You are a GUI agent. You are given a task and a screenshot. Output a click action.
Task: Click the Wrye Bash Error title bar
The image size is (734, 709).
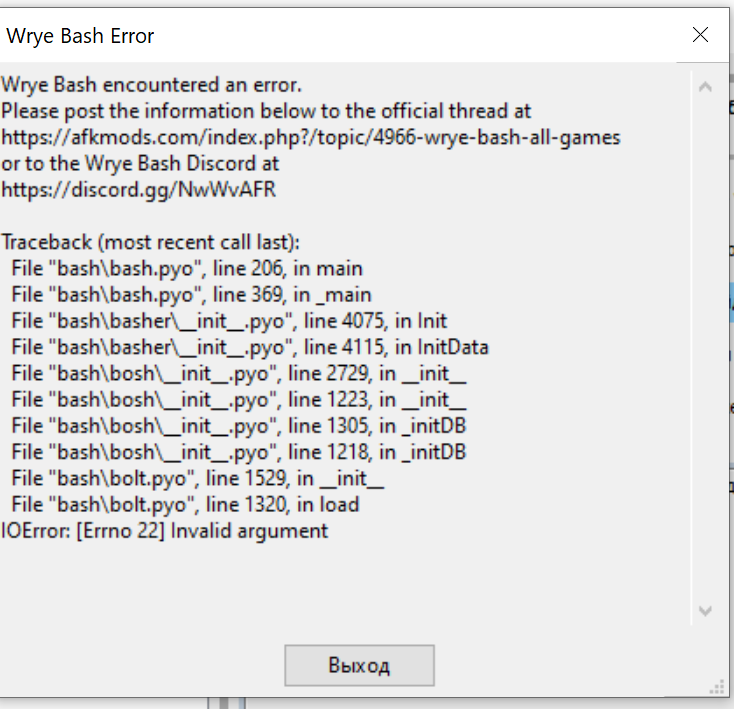(300, 35)
